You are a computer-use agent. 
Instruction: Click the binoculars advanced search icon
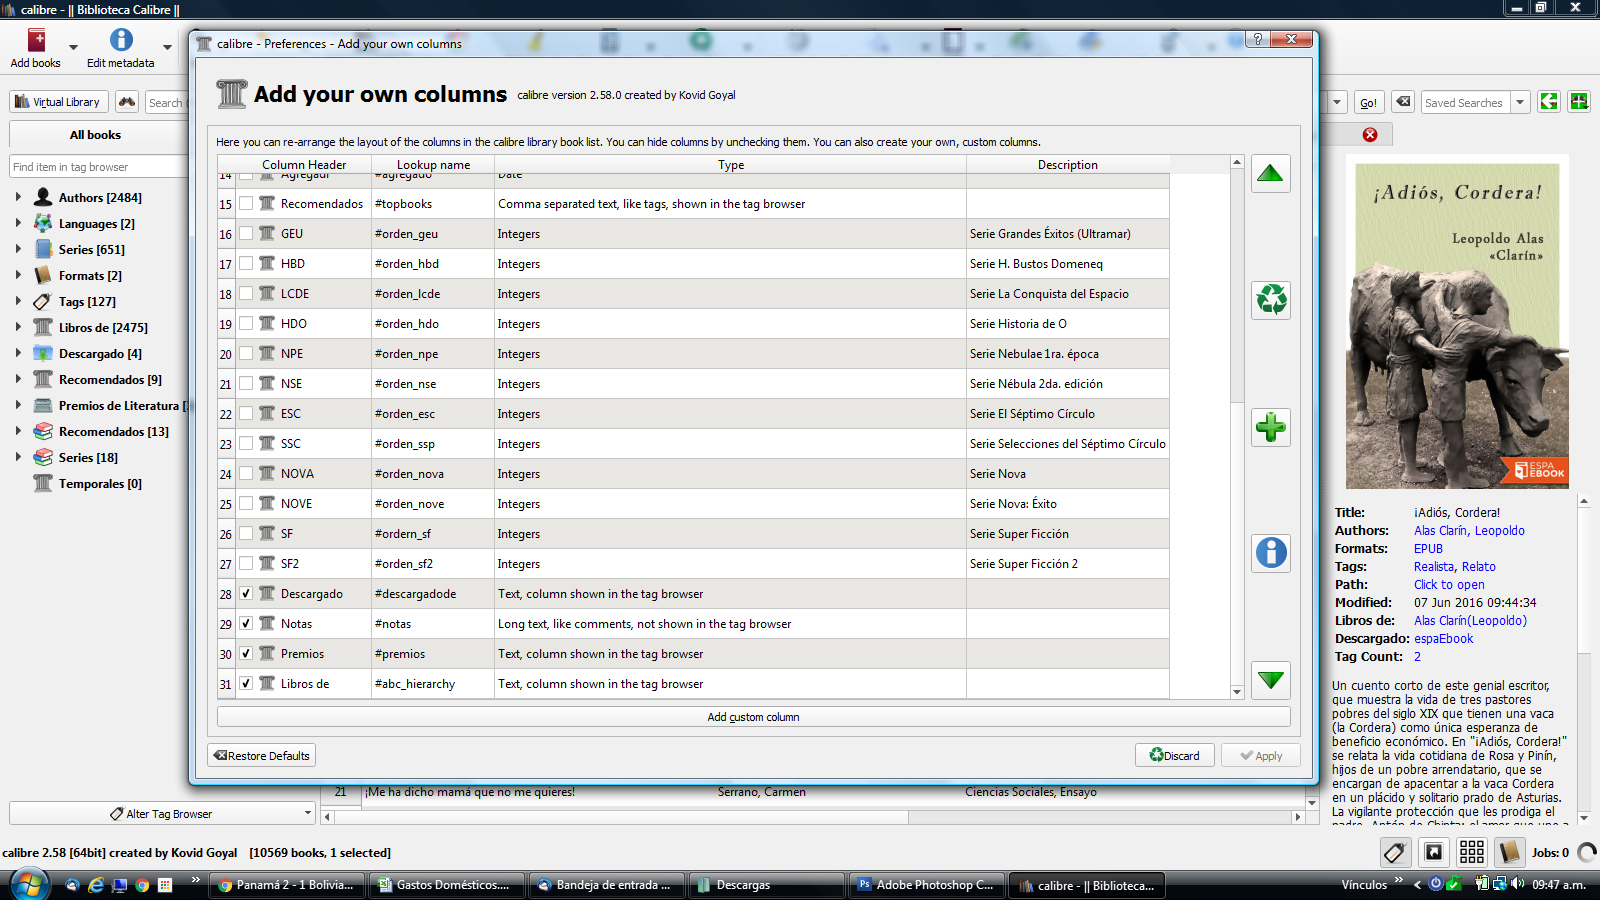point(126,102)
